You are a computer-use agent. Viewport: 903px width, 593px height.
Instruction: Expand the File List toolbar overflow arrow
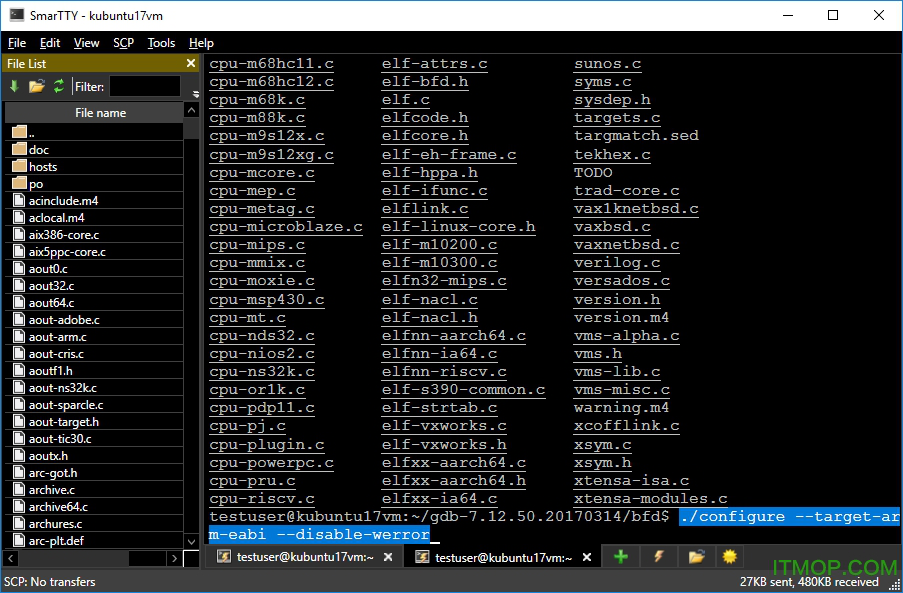(196, 94)
